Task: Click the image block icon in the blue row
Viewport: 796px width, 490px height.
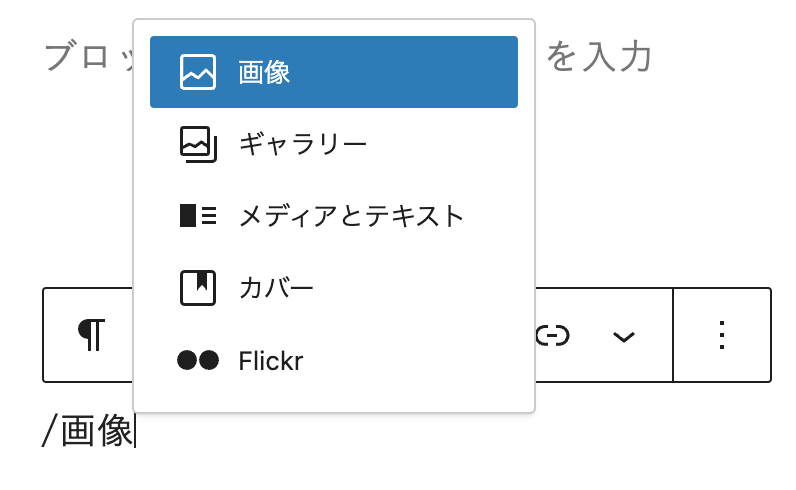Action: pos(198,72)
